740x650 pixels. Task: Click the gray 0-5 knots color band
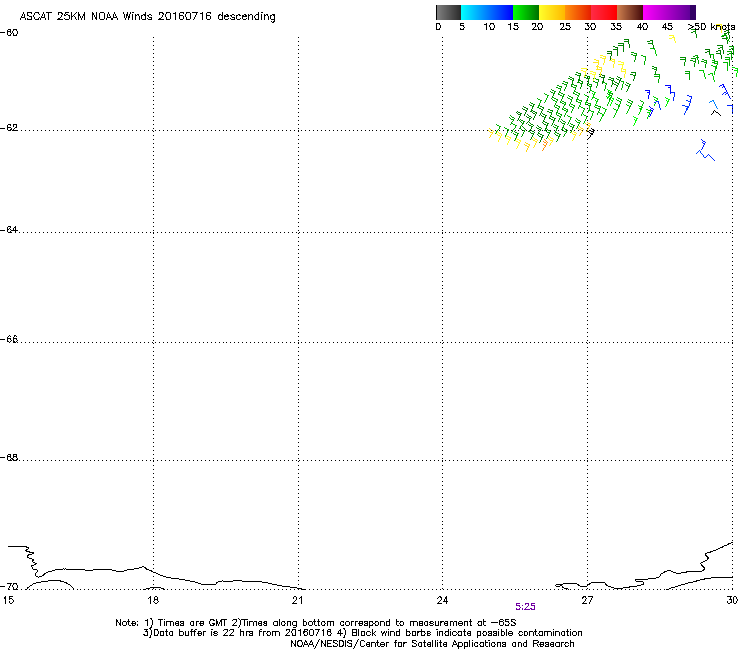click(x=448, y=12)
